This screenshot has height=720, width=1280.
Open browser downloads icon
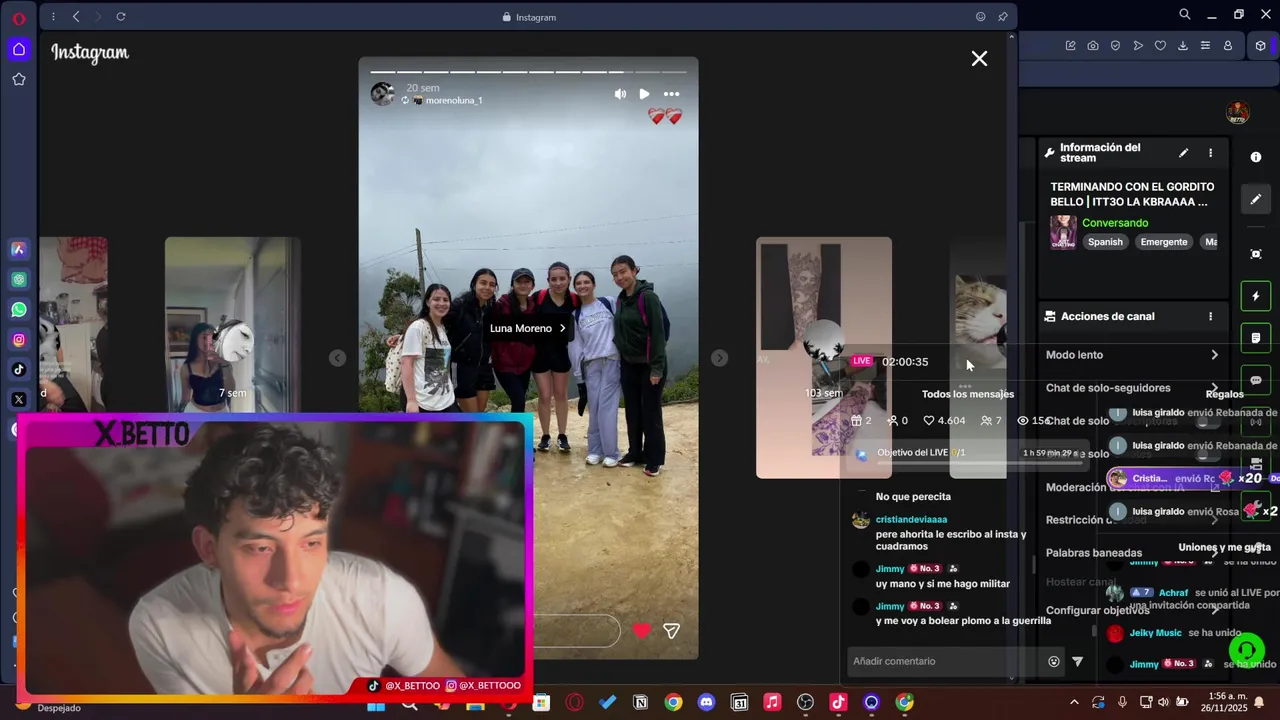point(1183,46)
